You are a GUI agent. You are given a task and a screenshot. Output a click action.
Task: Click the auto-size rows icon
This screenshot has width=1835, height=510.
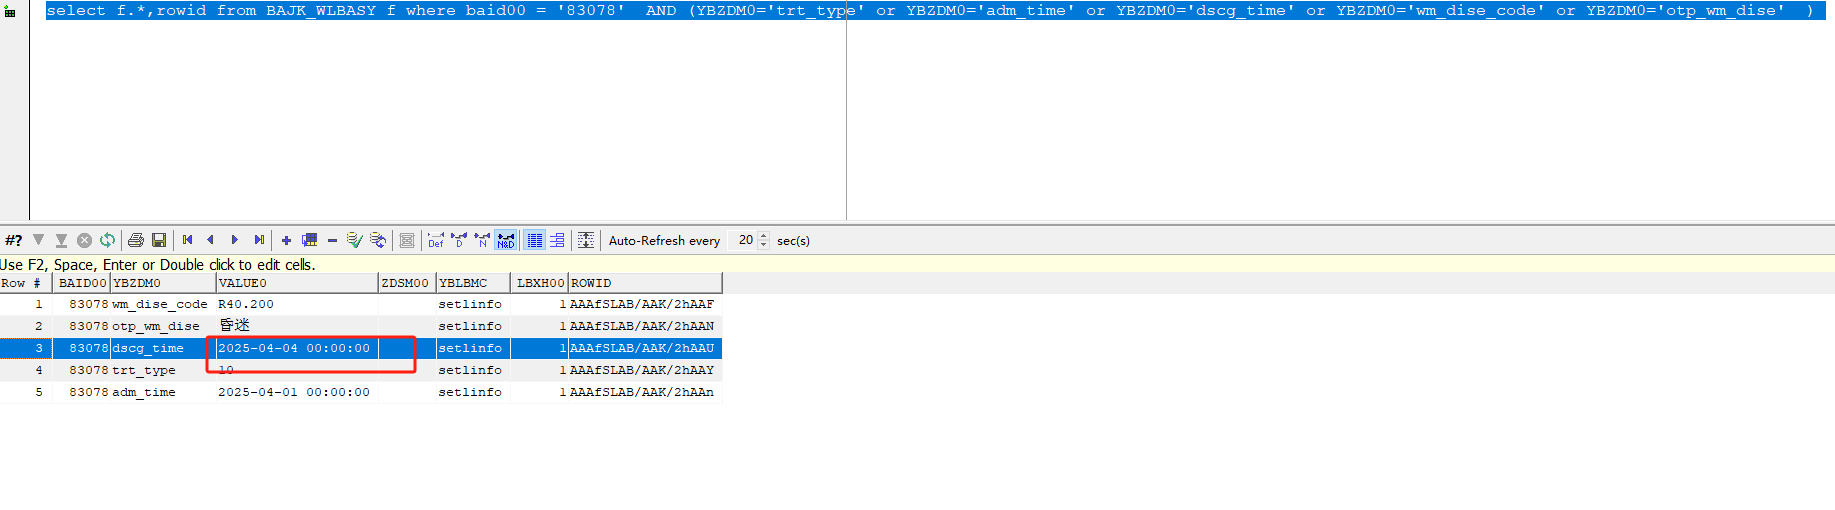tap(586, 240)
